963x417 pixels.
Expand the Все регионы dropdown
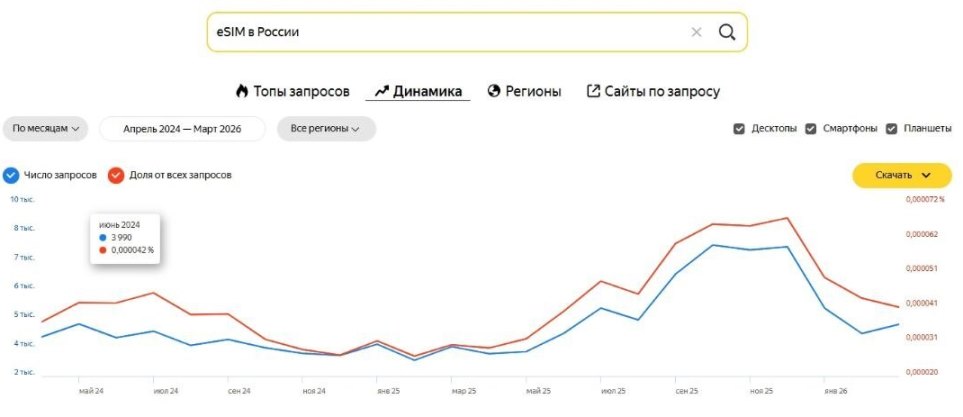point(326,129)
